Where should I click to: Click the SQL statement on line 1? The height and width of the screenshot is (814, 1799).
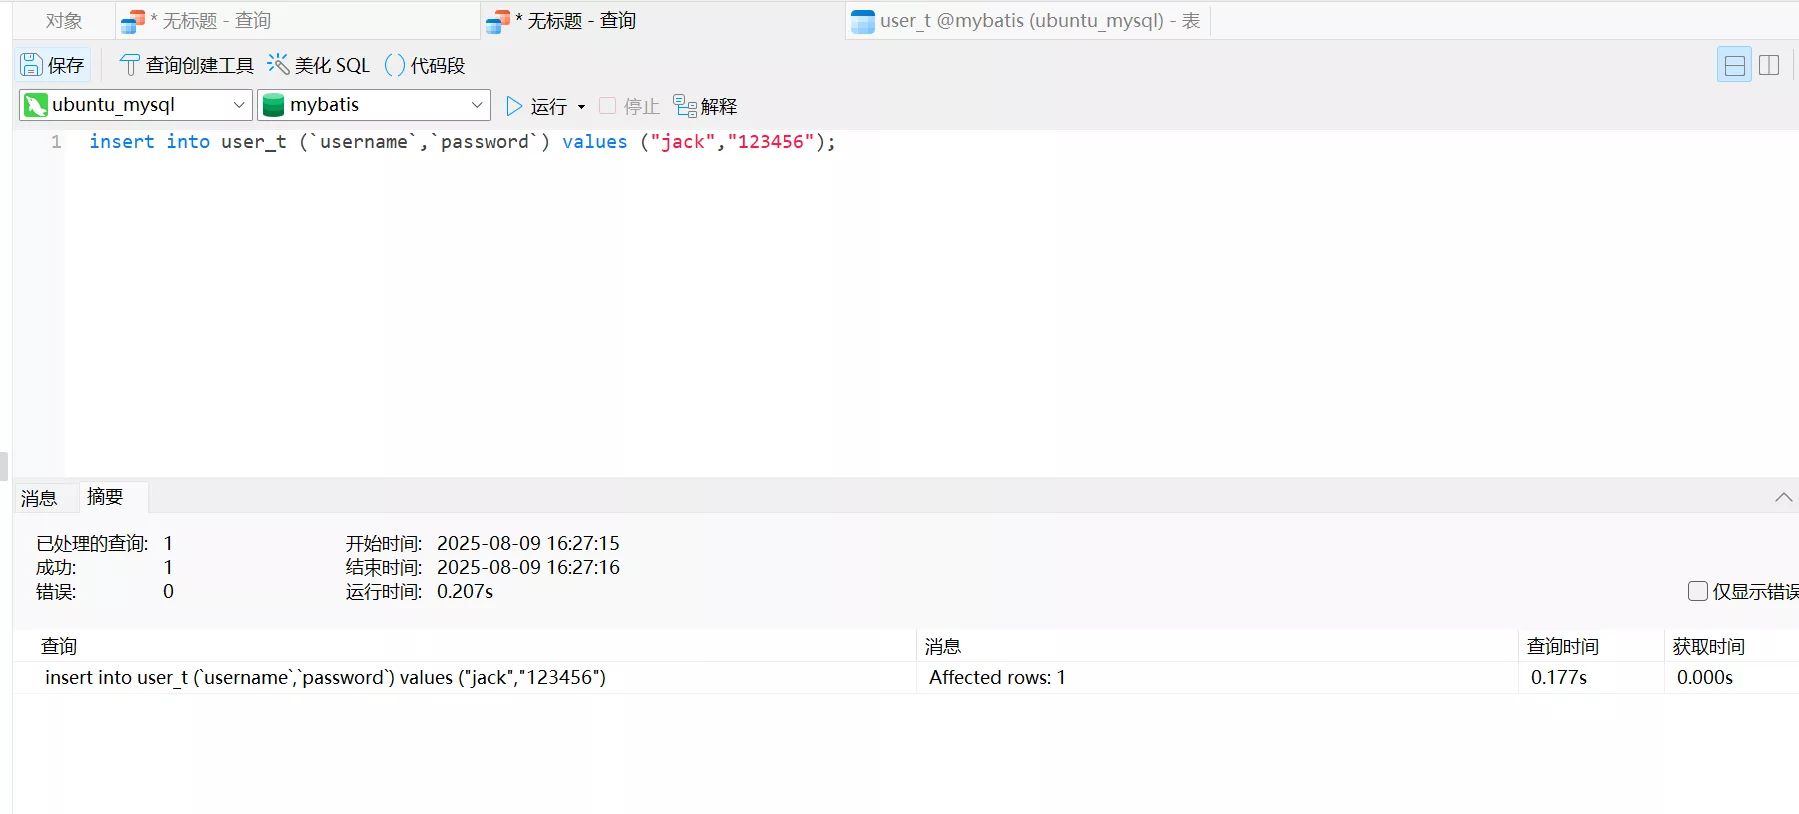461,142
